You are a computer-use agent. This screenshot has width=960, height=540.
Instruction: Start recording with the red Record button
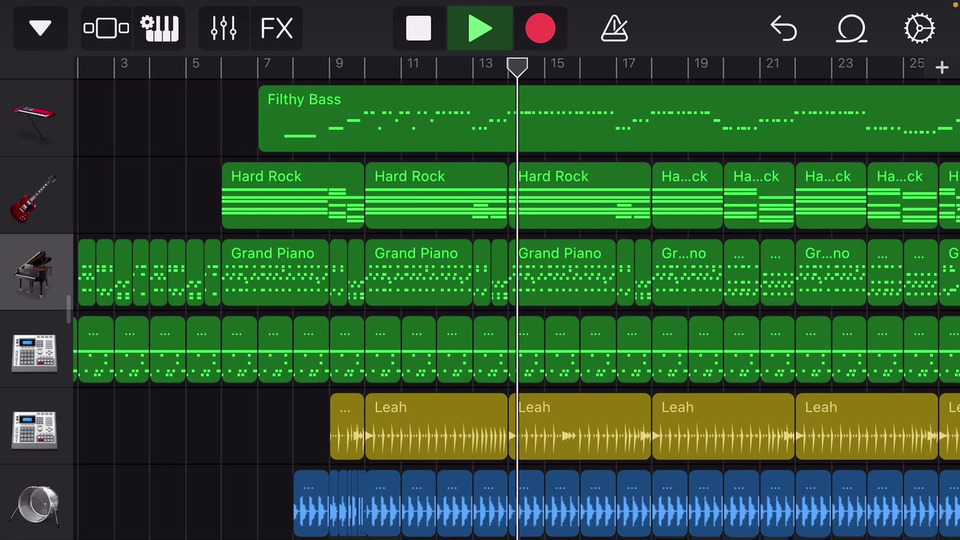pyautogui.click(x=540, y=28)
